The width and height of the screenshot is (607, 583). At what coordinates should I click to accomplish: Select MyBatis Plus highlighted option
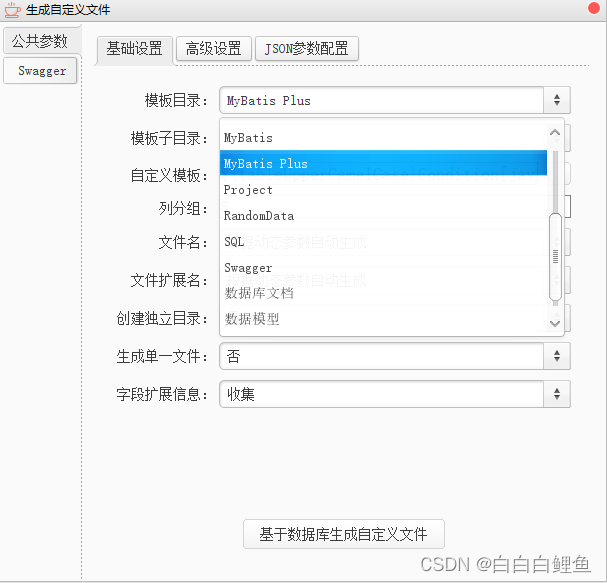point(383,164)
